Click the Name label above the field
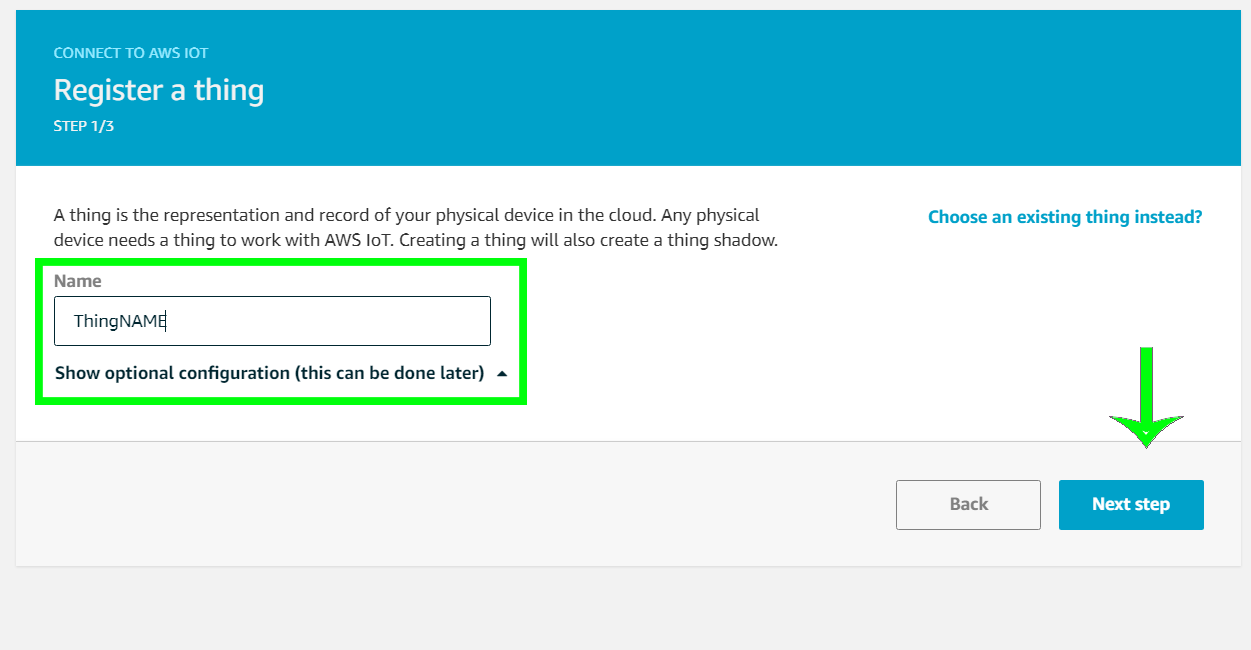Screen dimensions: 1251x650 pos(78,281)
